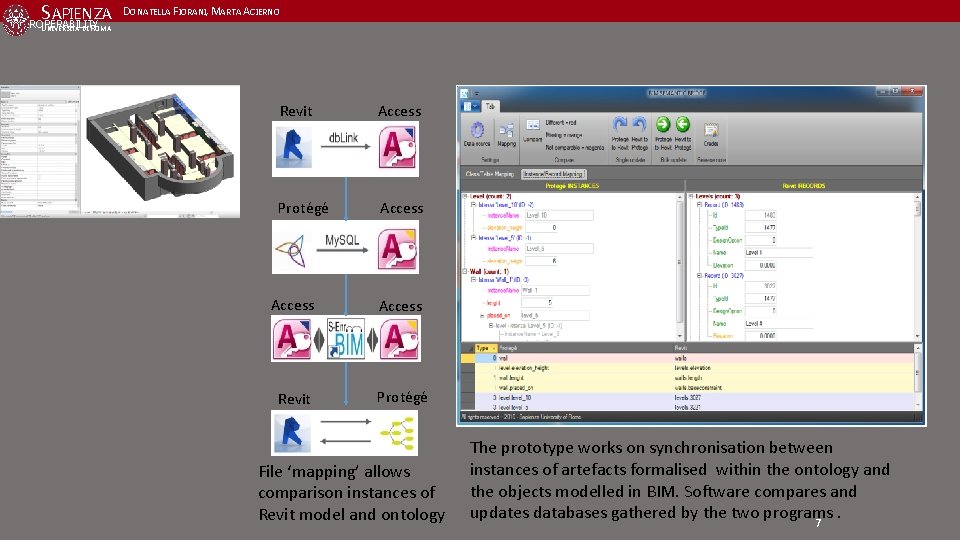This screenshot has height=540, width=960.
Task: Click the Revit icon beside the dbLink arrow
Action: click(x=293, y=147)
